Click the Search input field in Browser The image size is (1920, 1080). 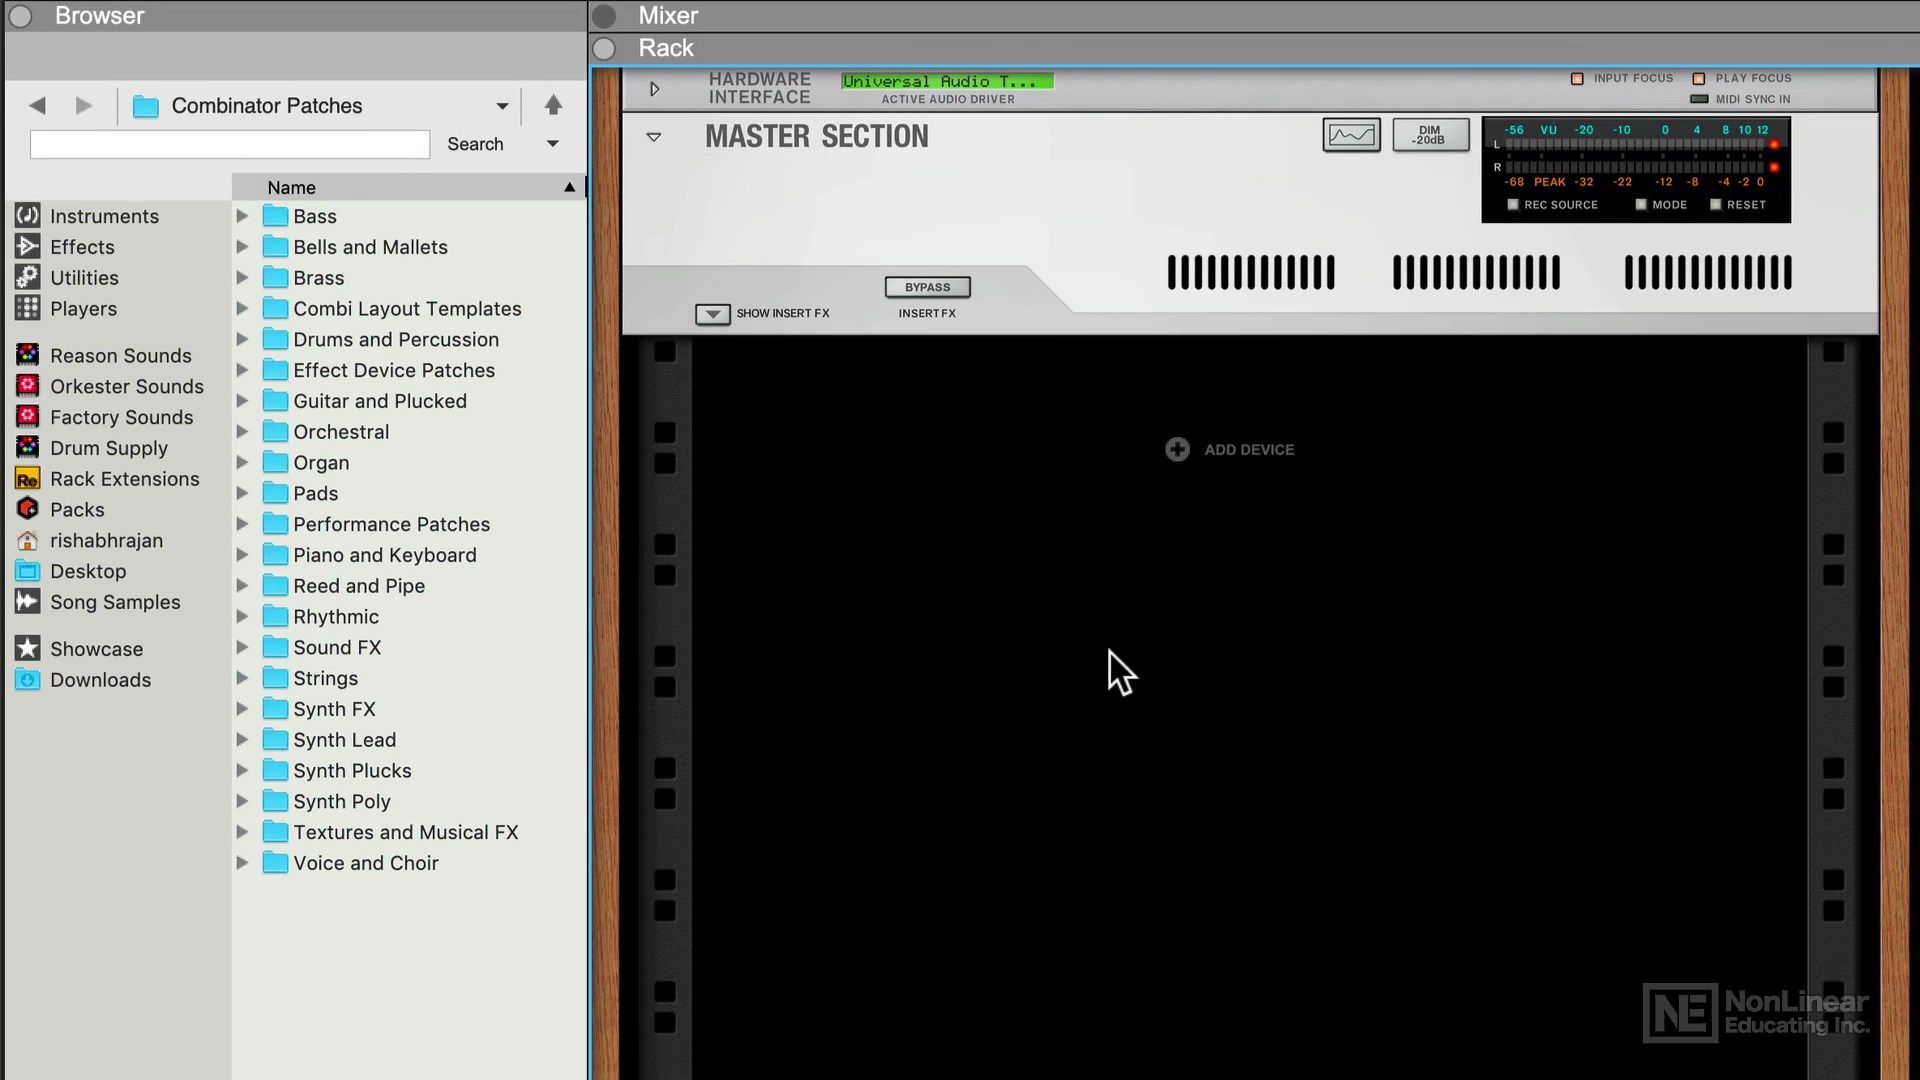(x=231, y=144)
